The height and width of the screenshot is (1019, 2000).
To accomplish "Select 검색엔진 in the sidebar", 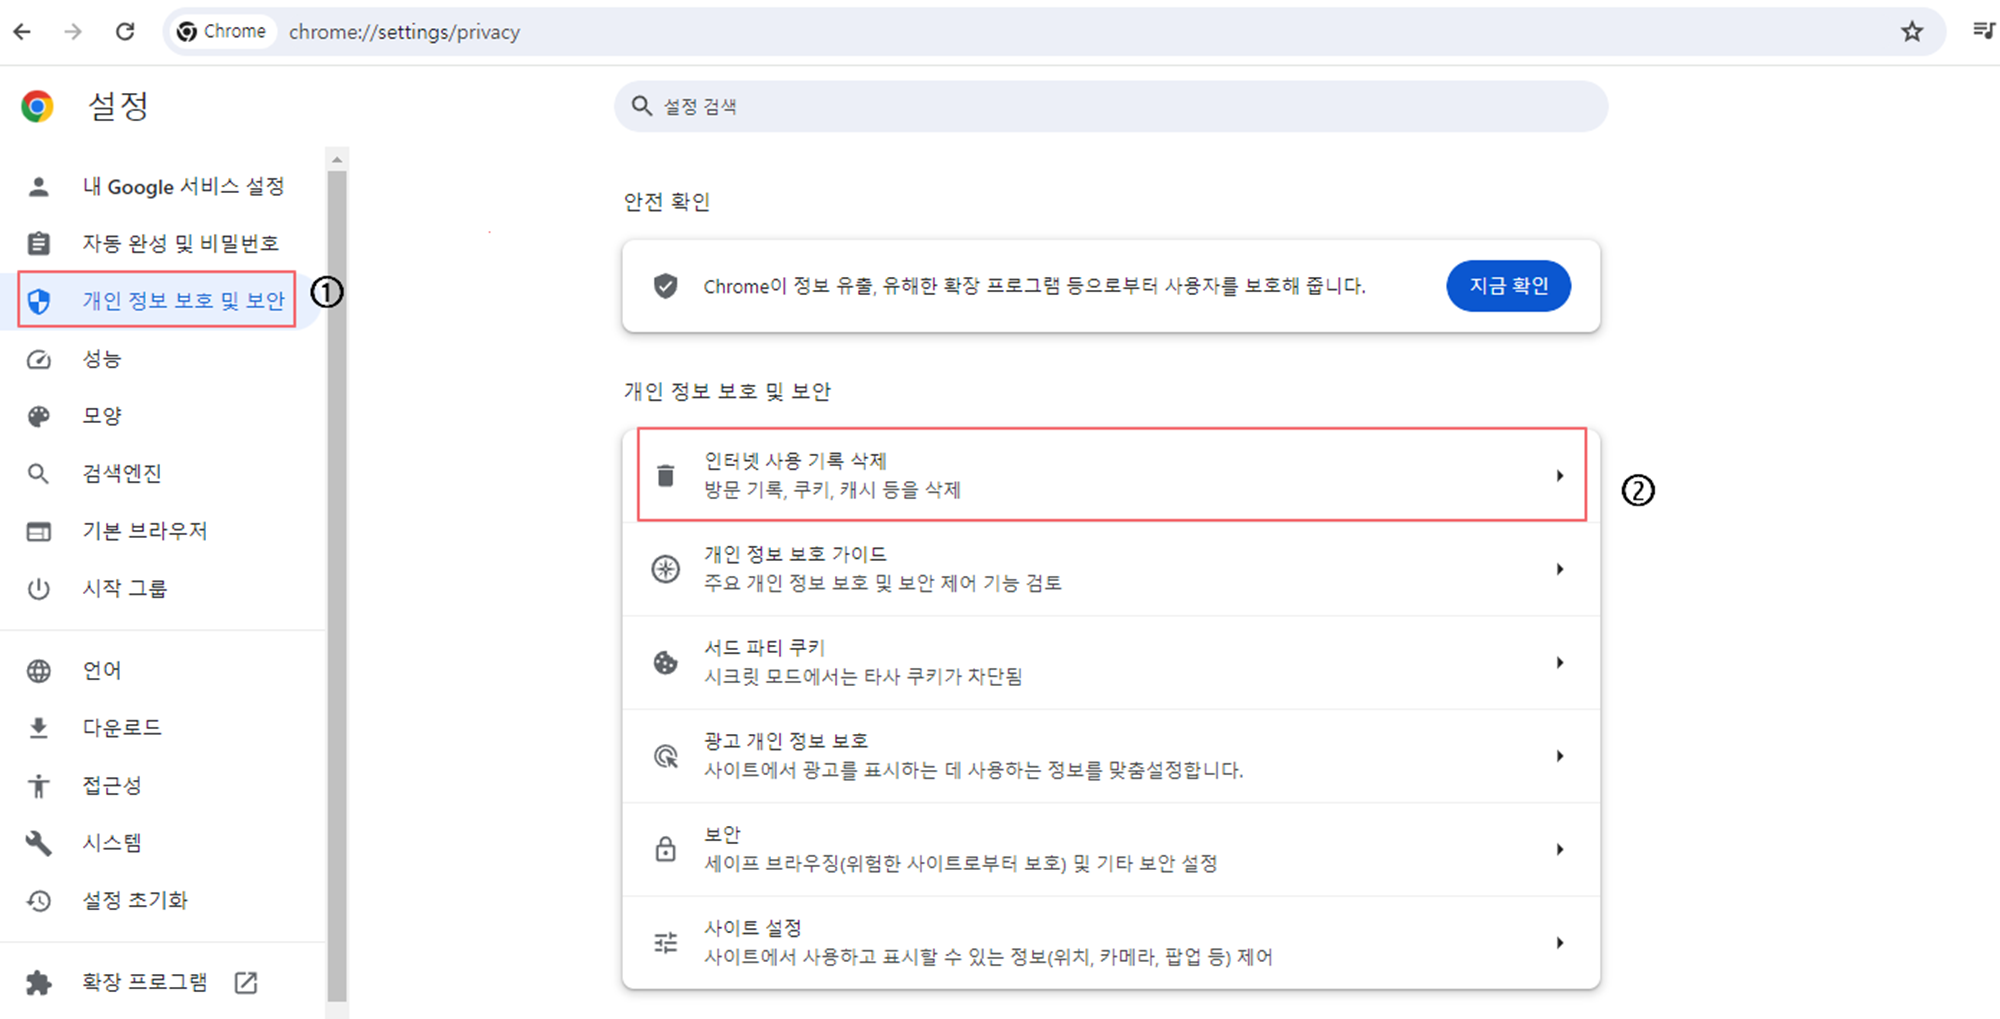I will (121, 473).
